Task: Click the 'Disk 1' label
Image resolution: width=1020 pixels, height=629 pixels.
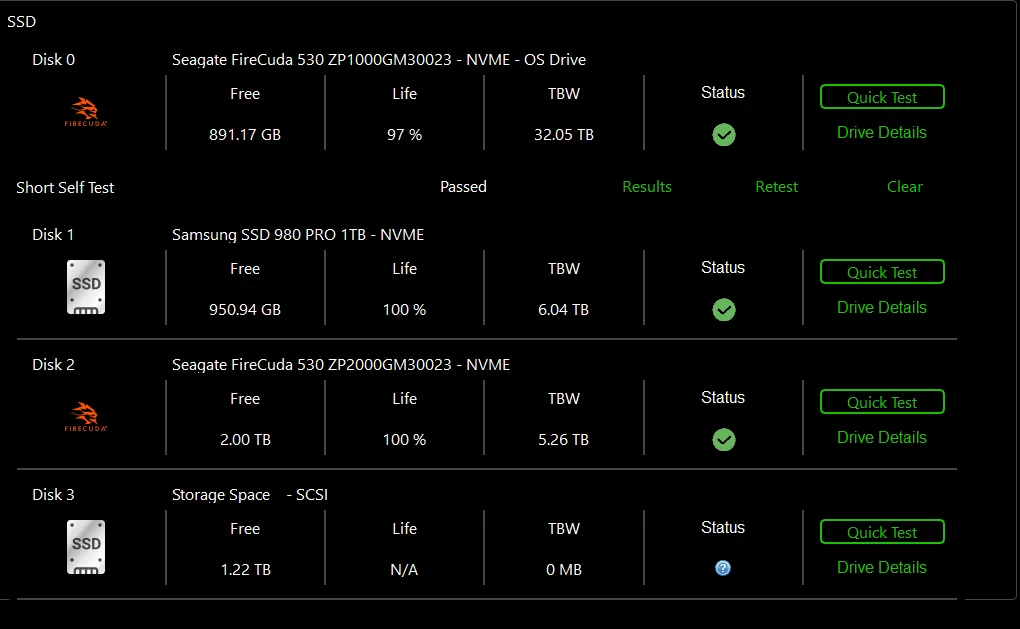Action: point(53,235)
